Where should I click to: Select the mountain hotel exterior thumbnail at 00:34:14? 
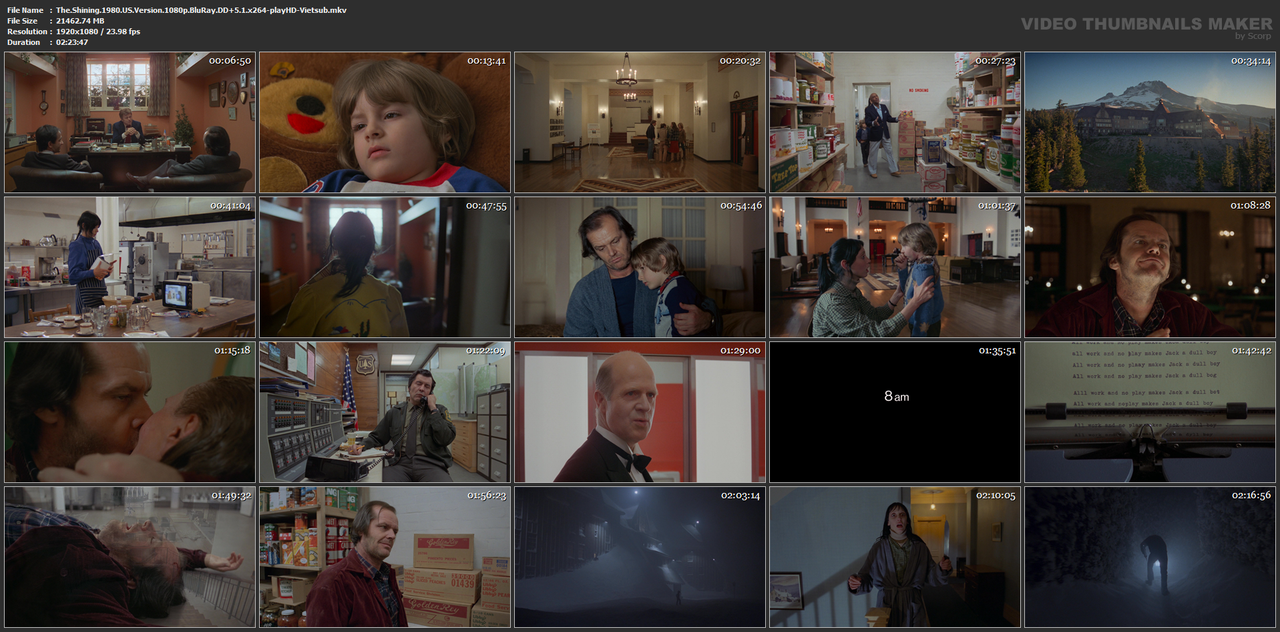click(x=1150, y=122)
